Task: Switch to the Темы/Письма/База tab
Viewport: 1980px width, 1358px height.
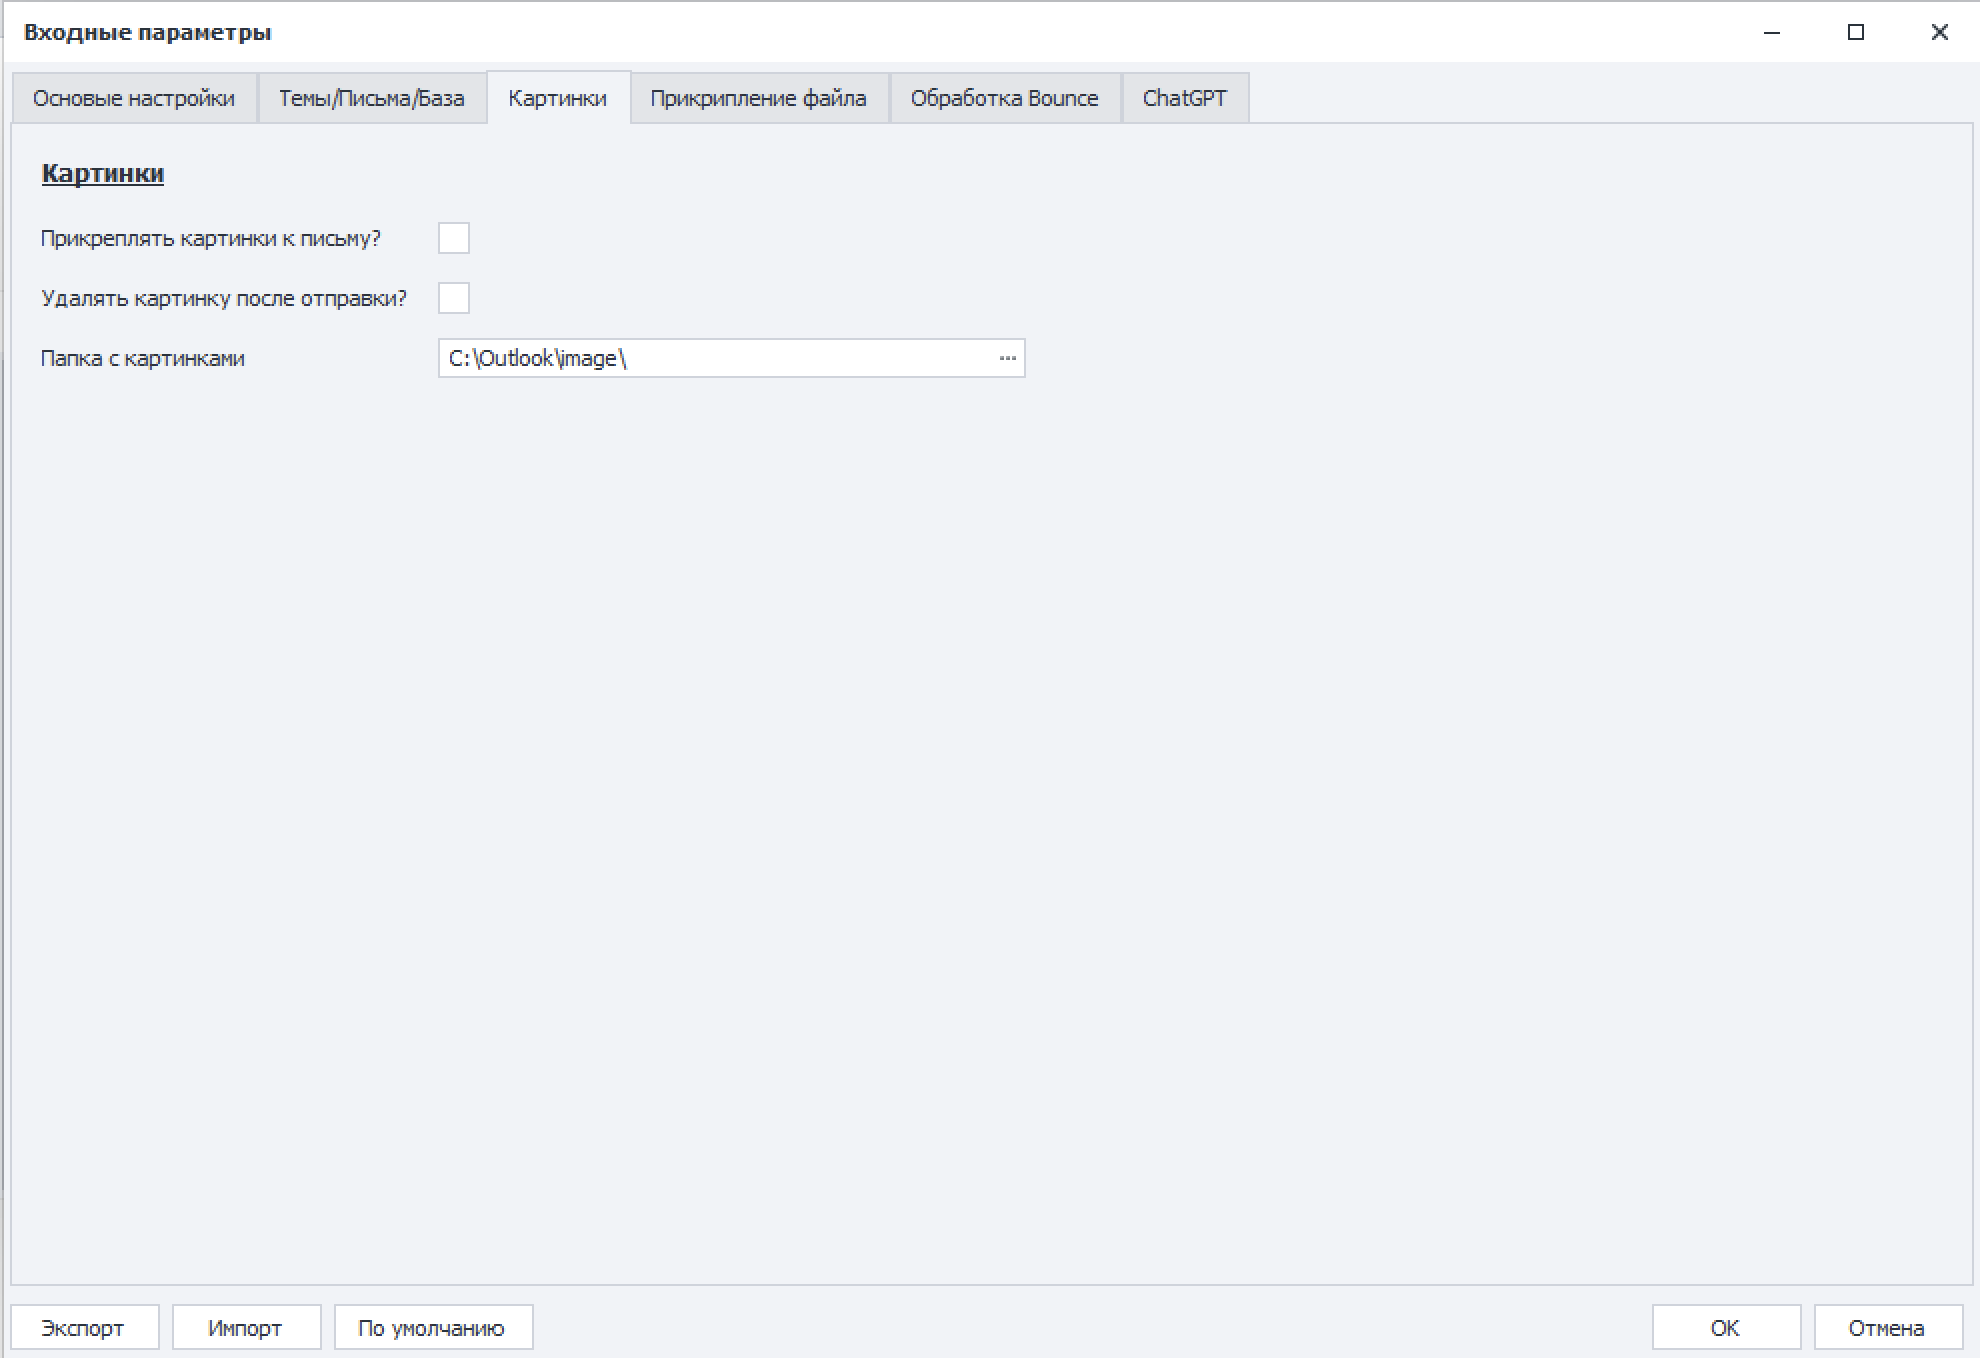Action: tap(371, 98)
